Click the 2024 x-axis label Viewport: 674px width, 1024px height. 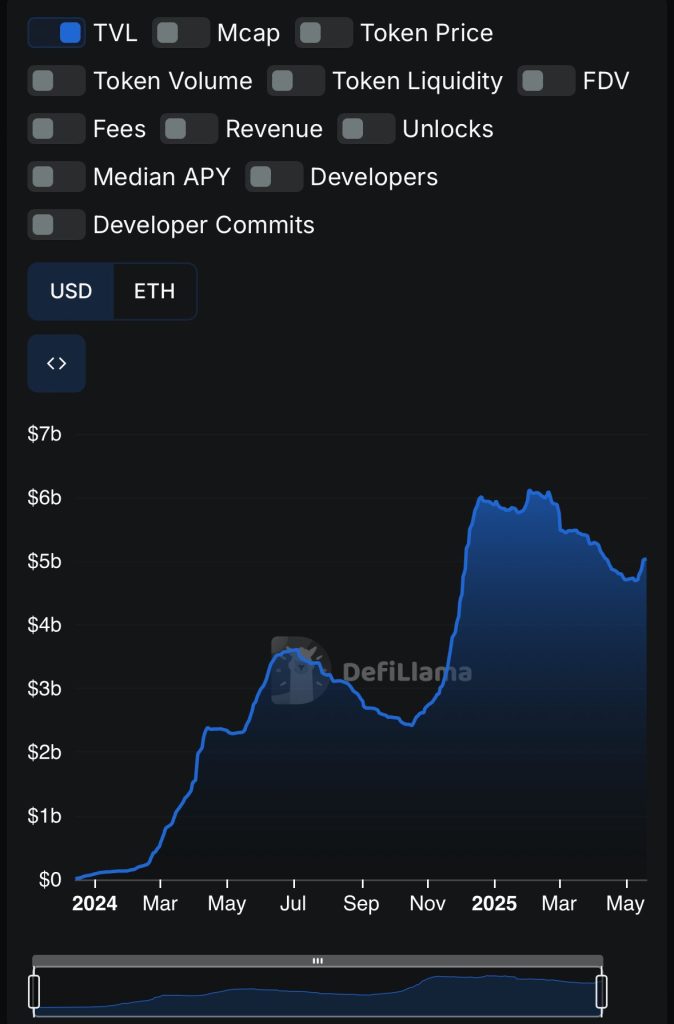pos(95,904)
